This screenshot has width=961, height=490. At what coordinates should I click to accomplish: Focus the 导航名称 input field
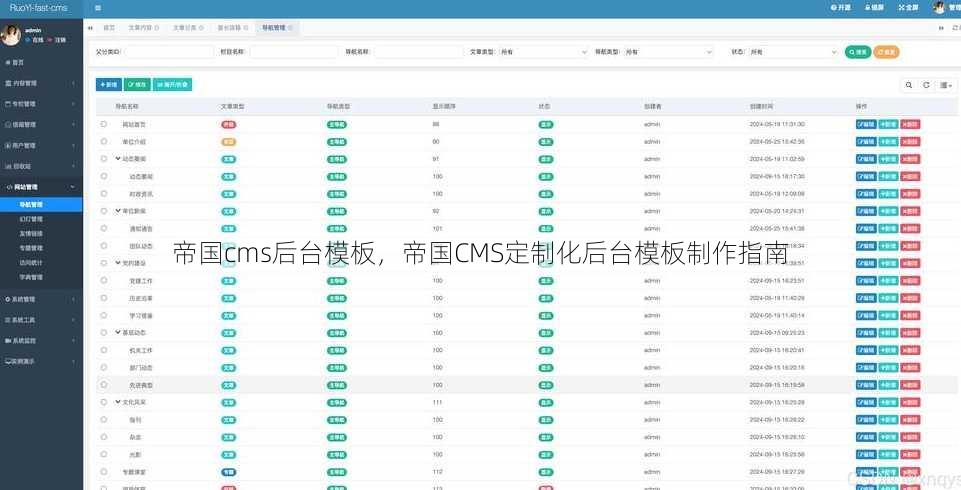pos(419,53)
